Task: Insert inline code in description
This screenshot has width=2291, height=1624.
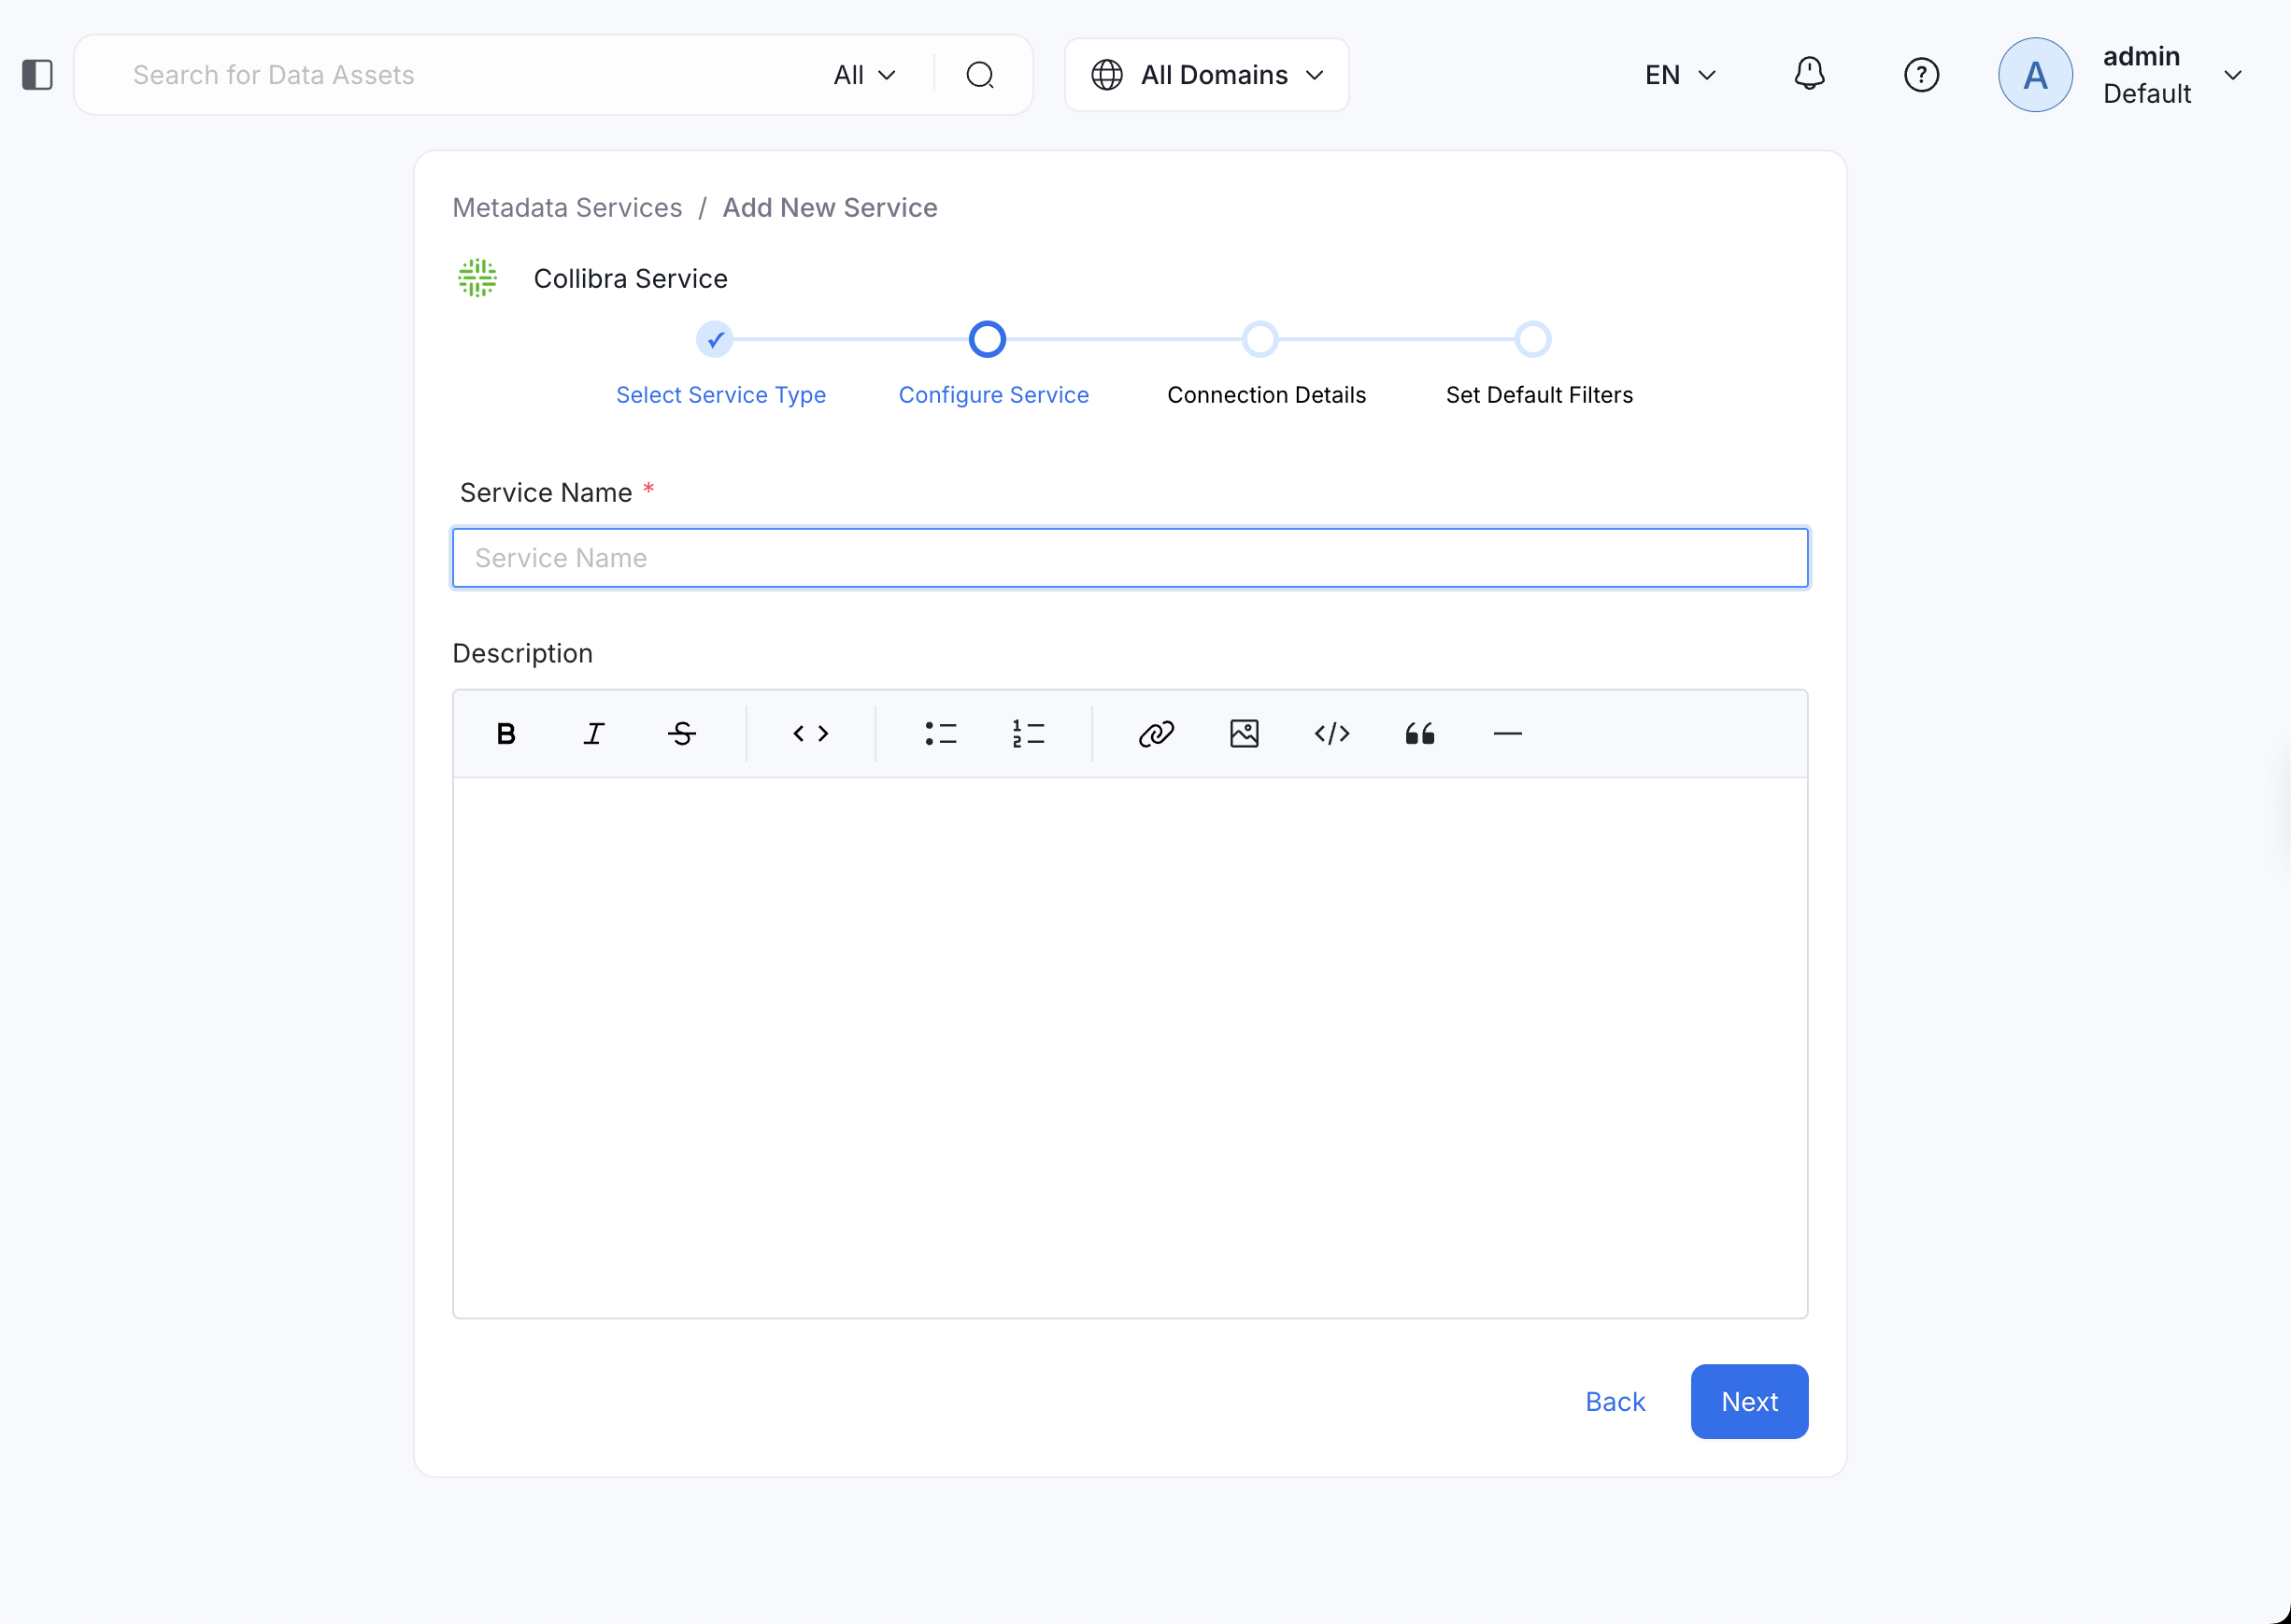Action: (810, 734)
